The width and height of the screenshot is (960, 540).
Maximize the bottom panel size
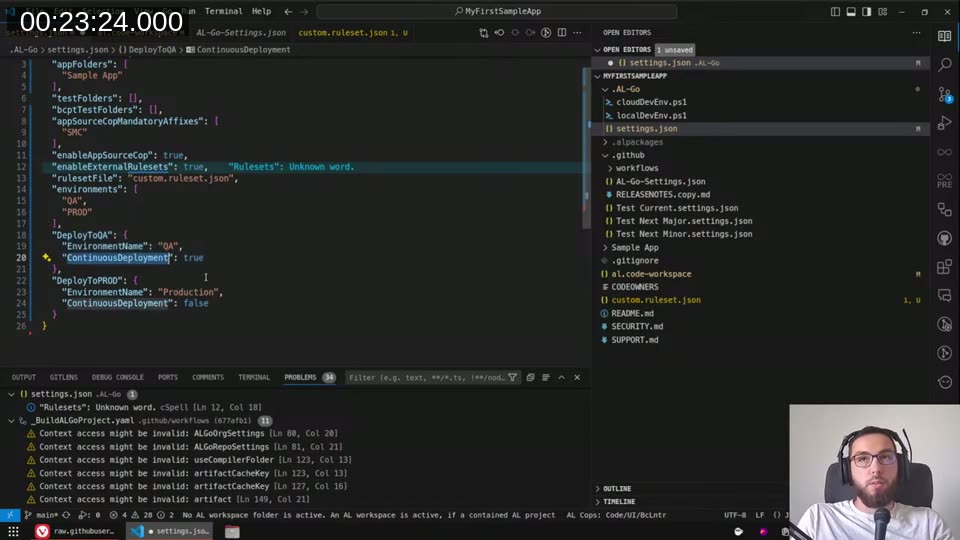561,377
